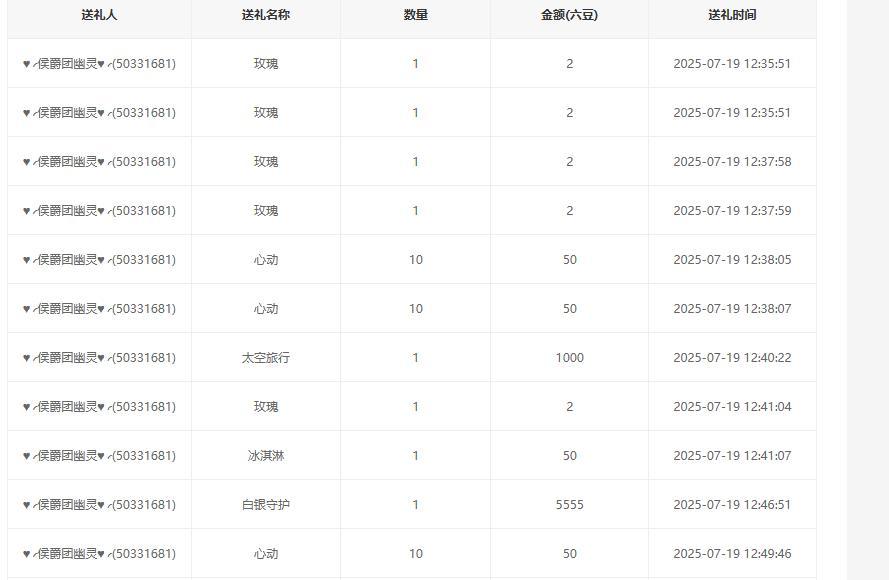Click amount 50 in the 12:41:07 row
The width and height of the screenshot is (889, 580).
pos(569,456)
